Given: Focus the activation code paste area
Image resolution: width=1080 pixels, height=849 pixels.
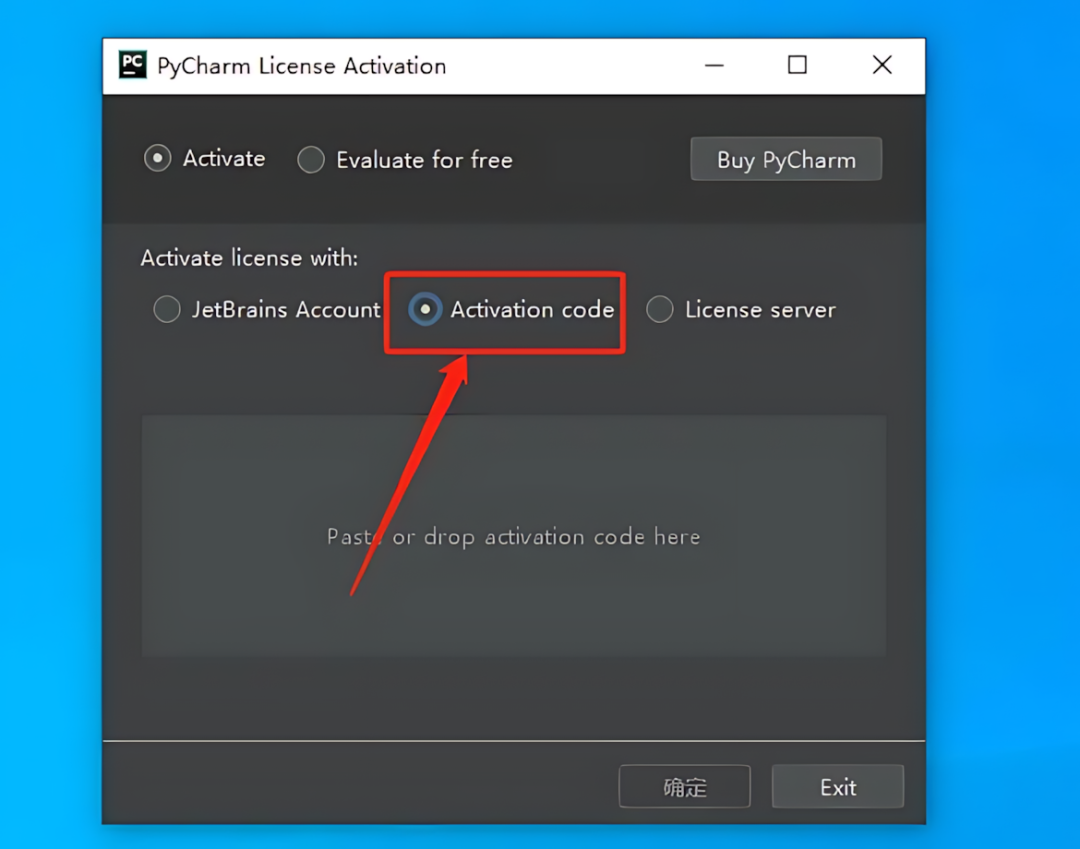Looking at the screenshot, I should pyautogui.click(x=514, y=536).
